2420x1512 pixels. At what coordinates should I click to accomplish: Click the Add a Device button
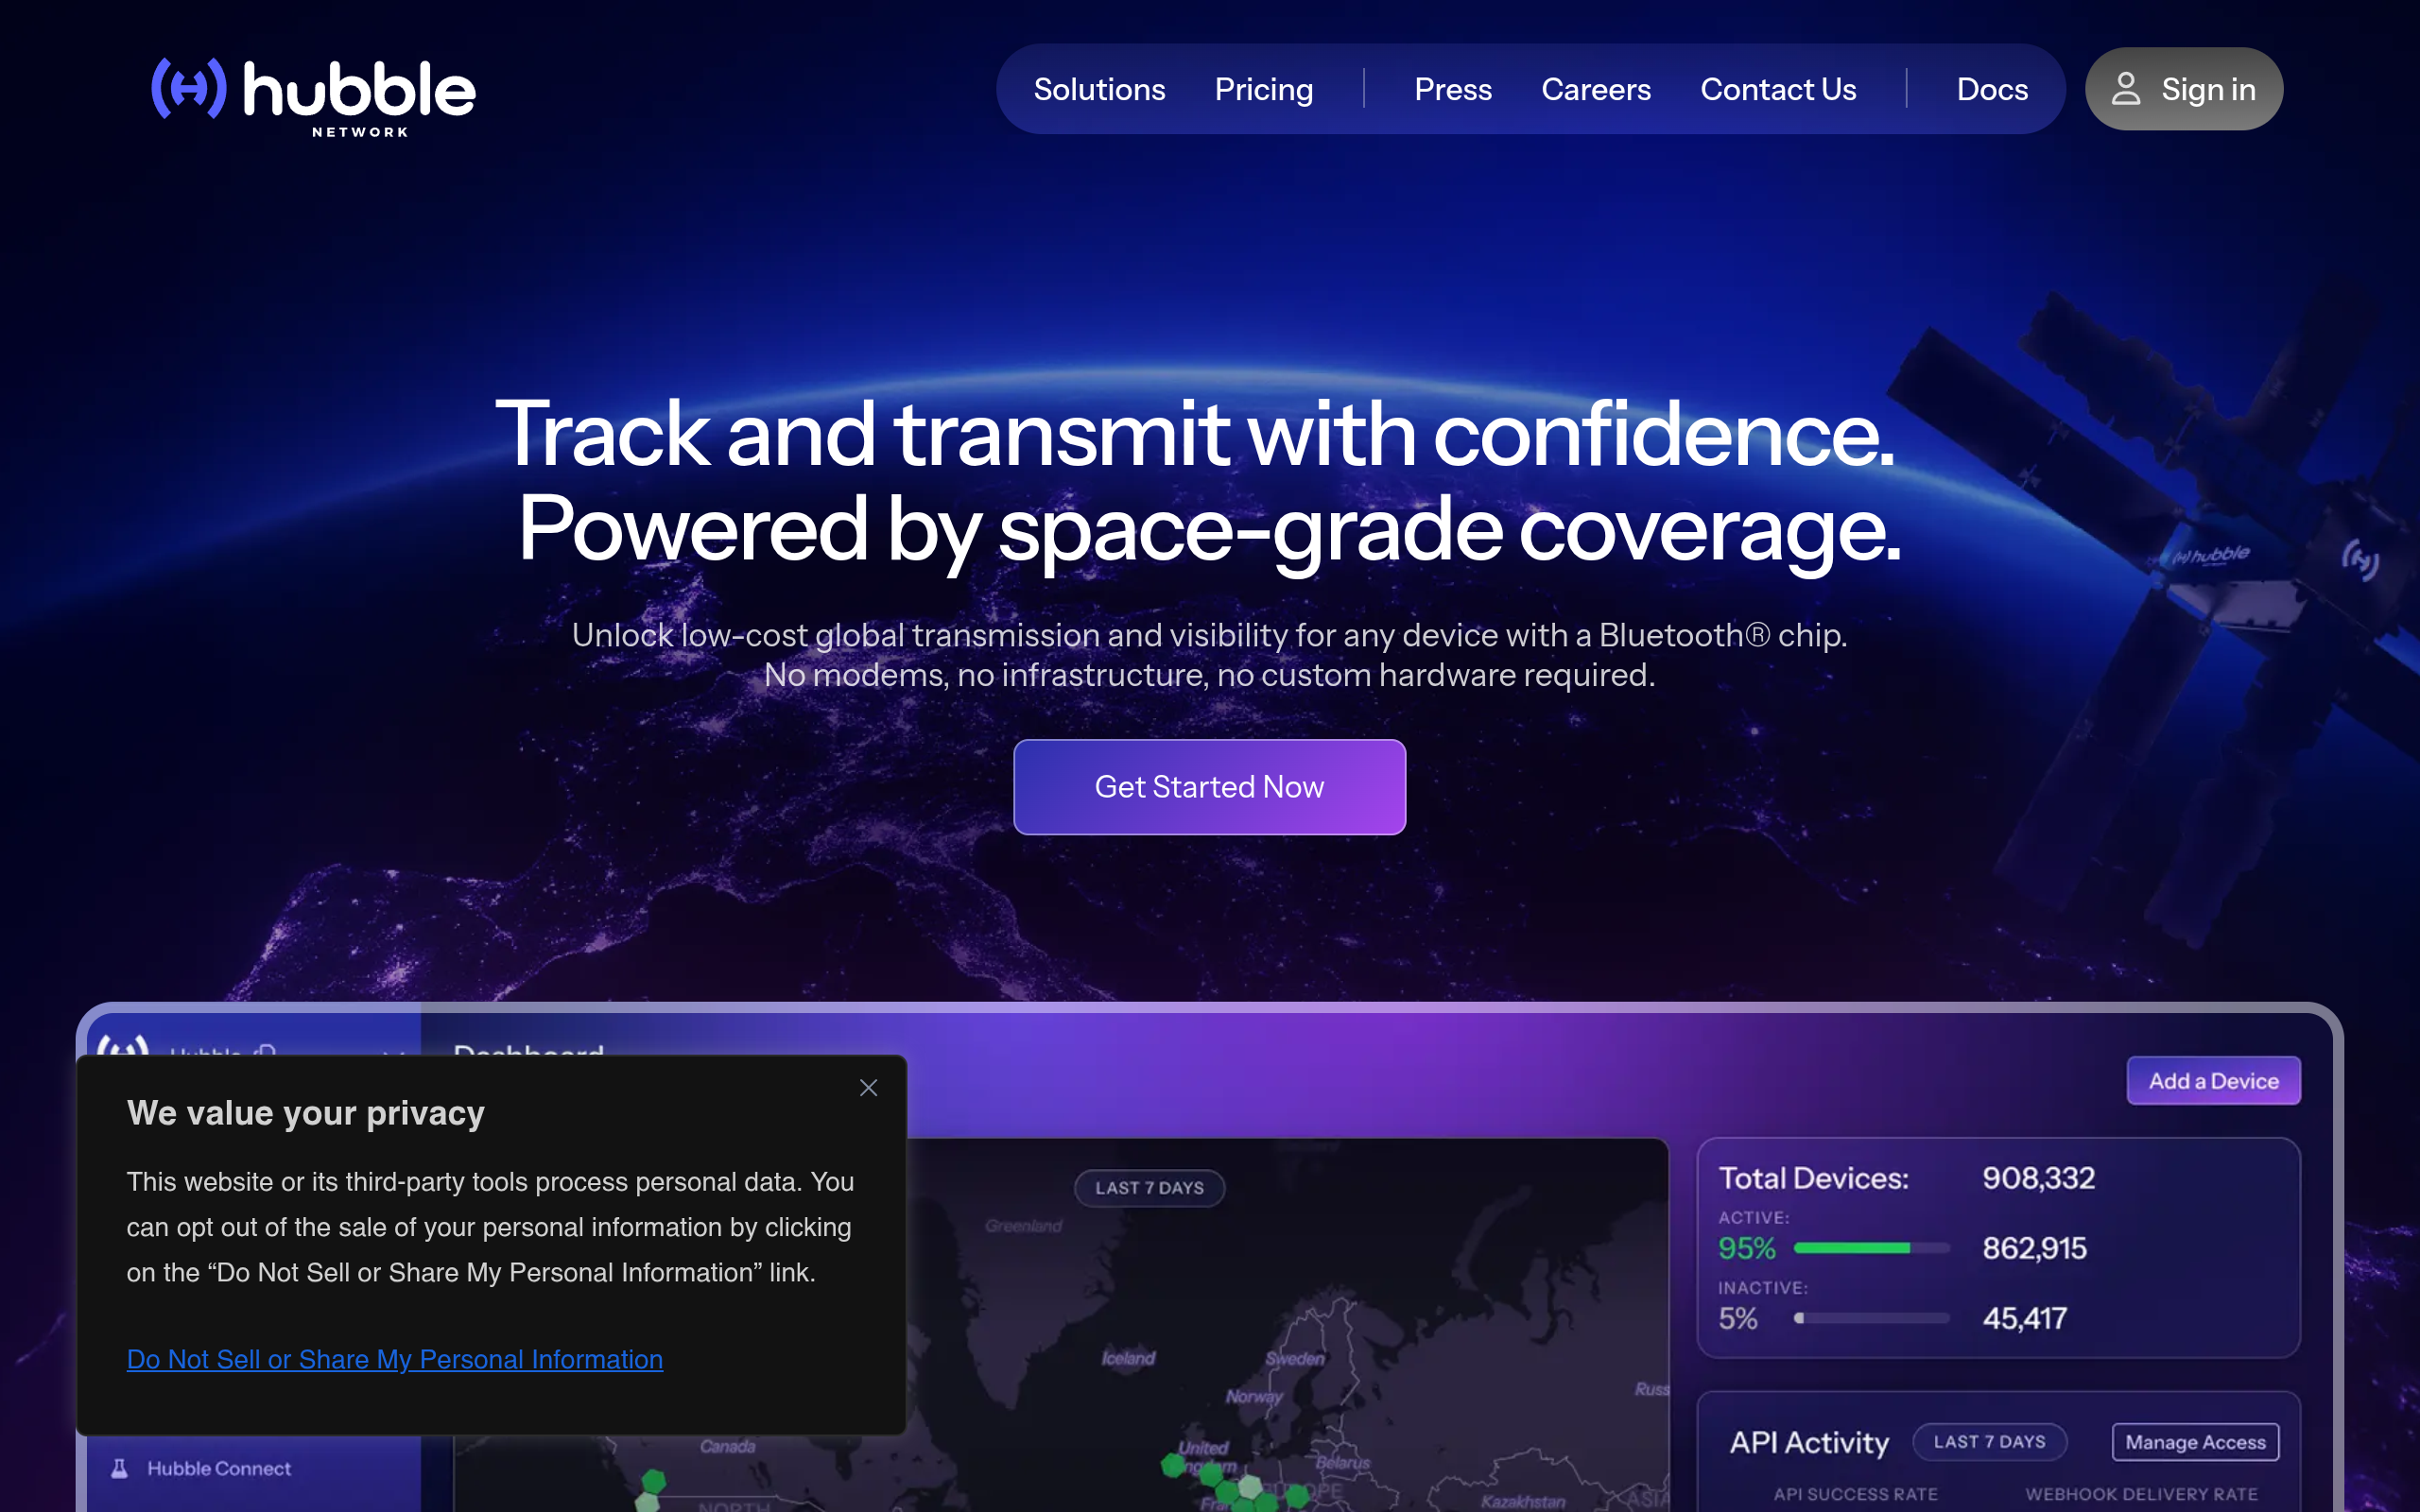(2214, 1081)
